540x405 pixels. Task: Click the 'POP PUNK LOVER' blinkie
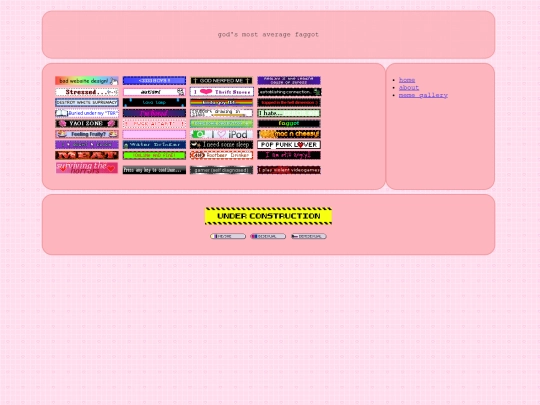click(x=289, y=145)
